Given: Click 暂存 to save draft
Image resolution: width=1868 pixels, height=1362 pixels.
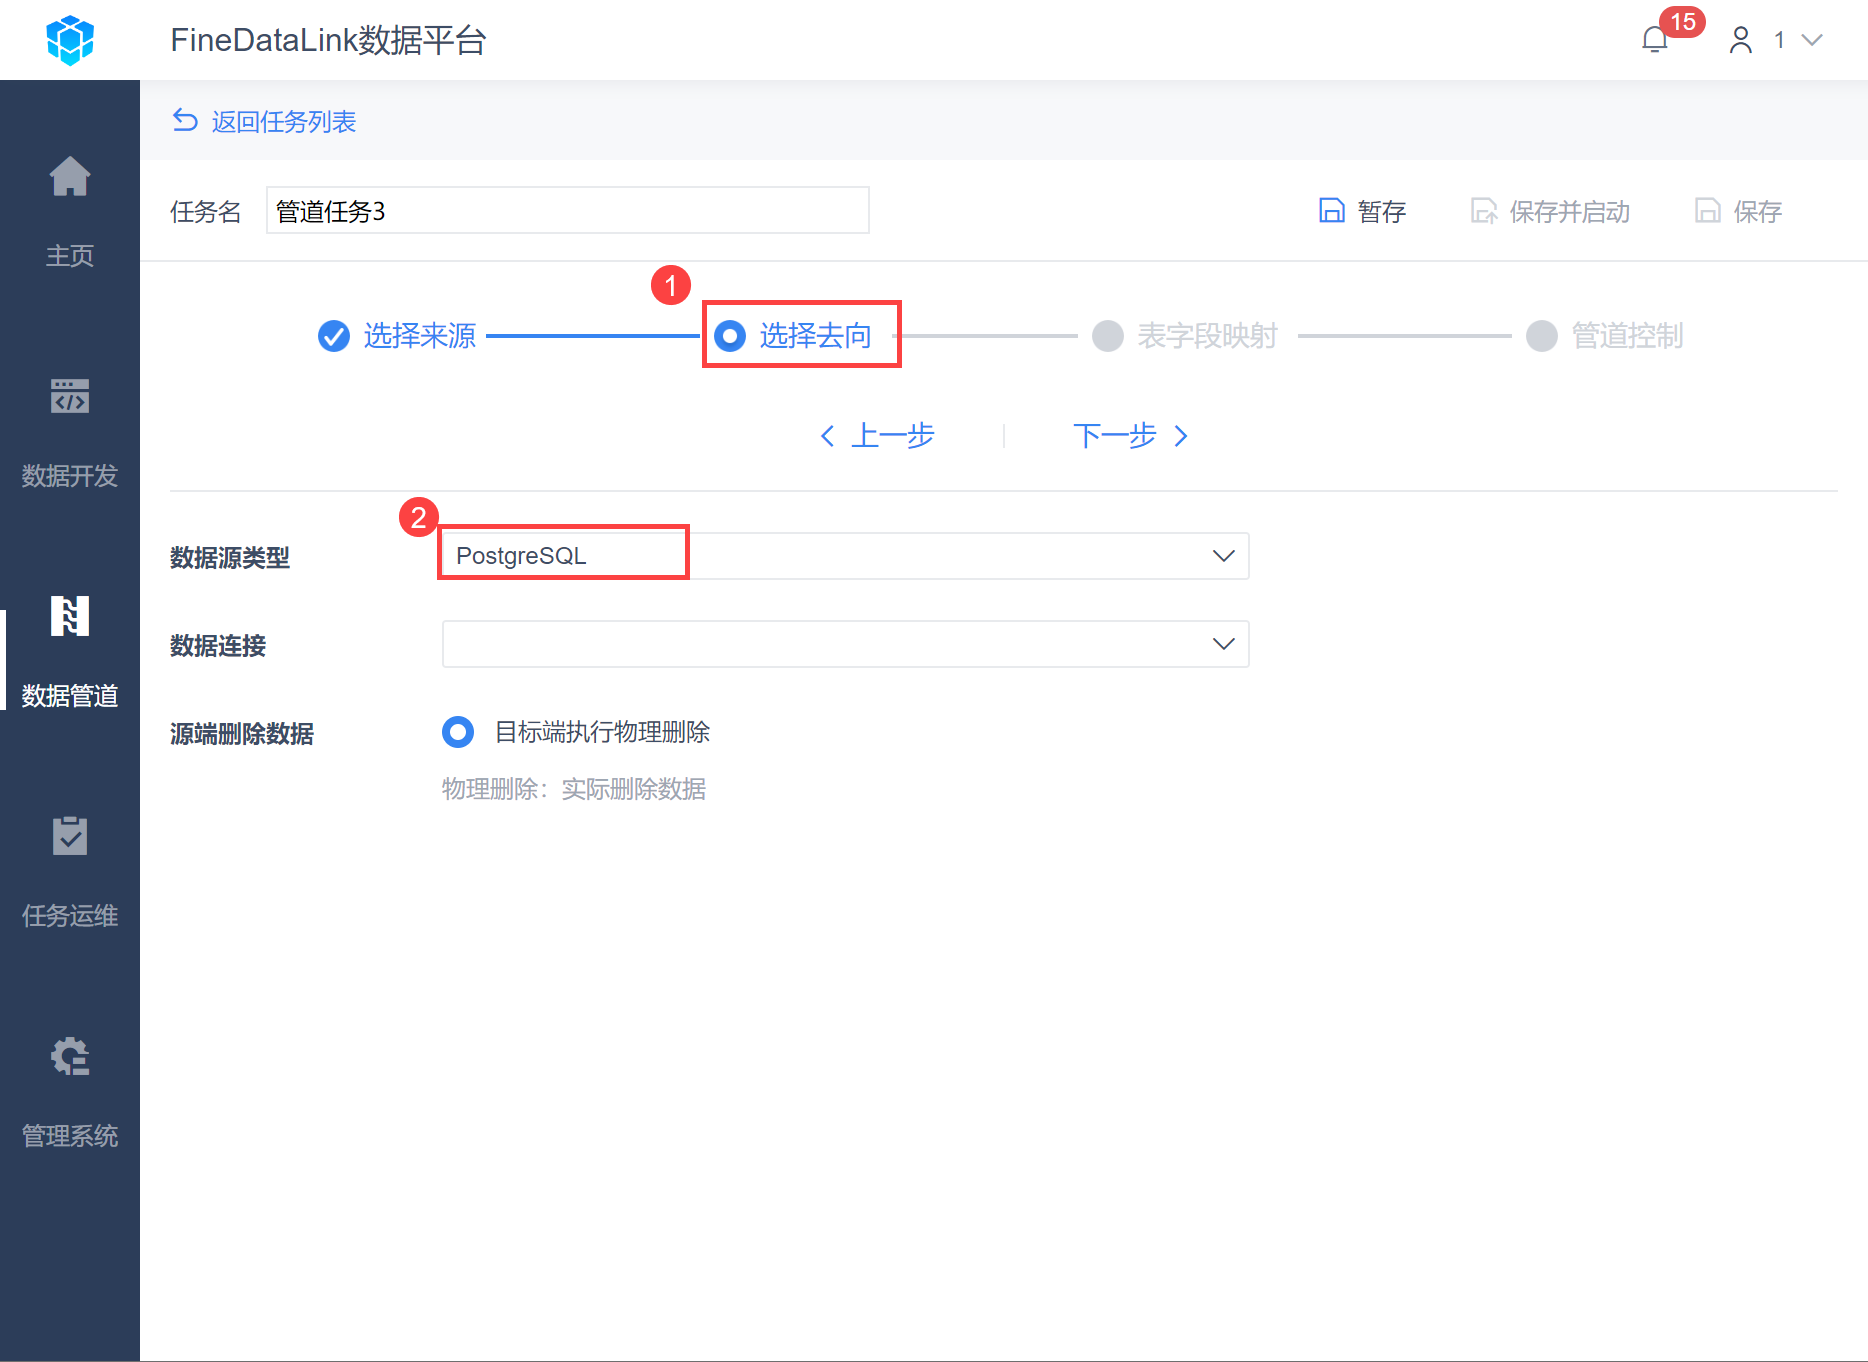Looking at the screenshot, I should pos(1362,211).
